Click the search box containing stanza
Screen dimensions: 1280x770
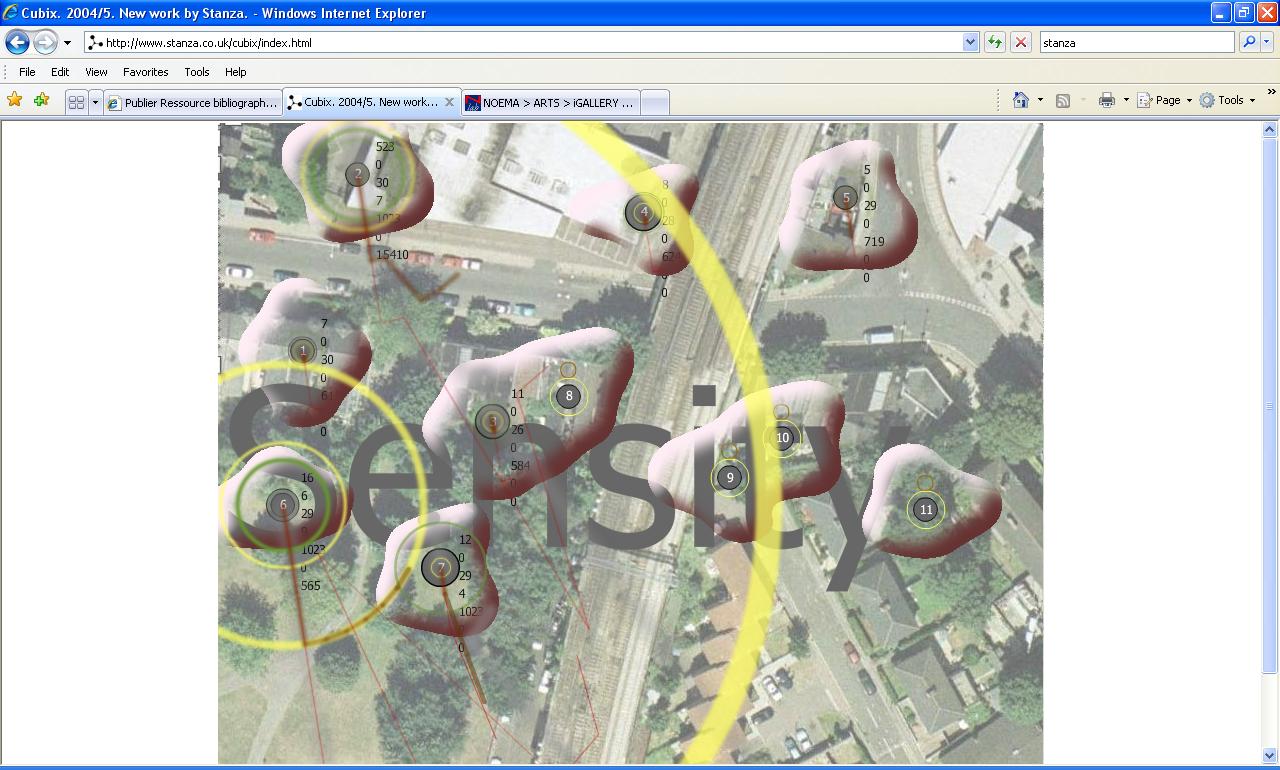click(x=1137, y=43)
